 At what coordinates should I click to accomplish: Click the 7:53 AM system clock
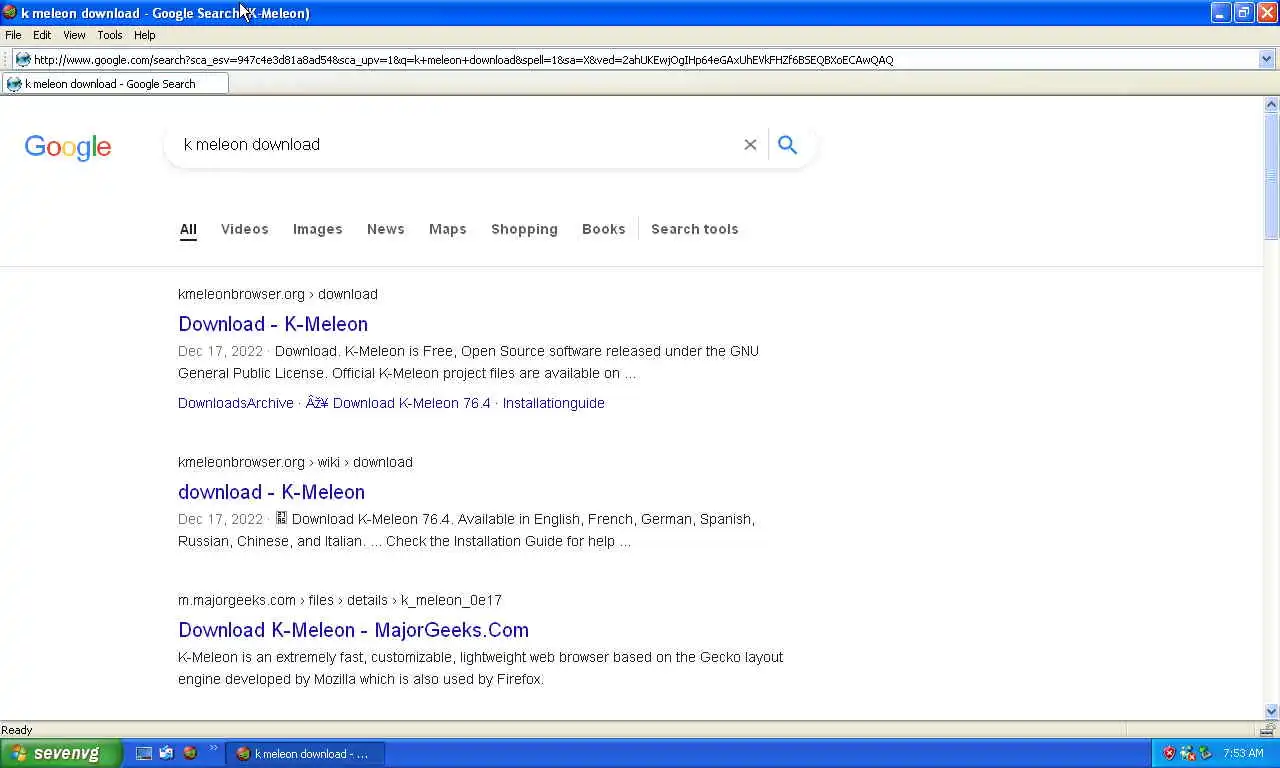tap(1243, 753)
